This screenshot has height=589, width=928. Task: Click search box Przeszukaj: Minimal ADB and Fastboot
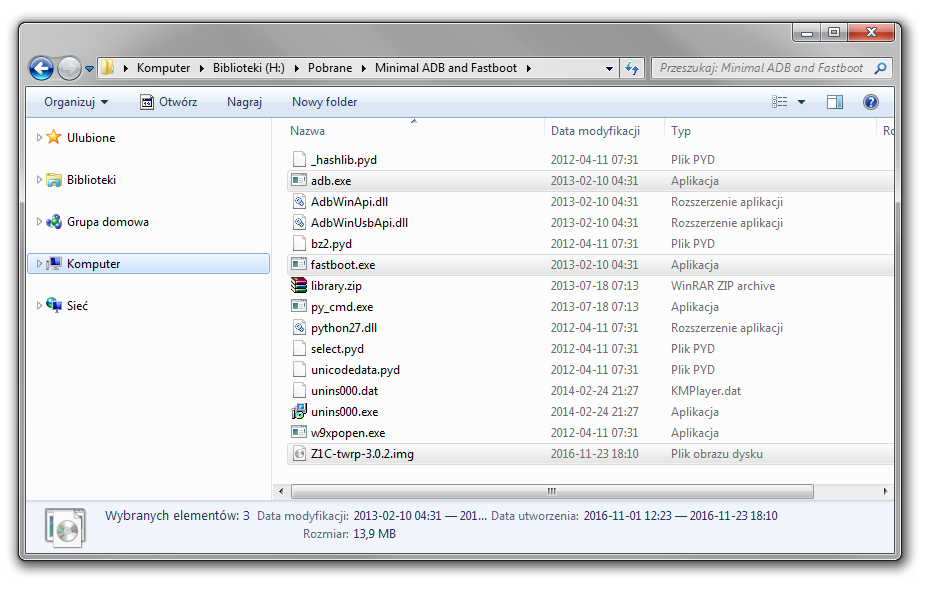pos(762,68)
